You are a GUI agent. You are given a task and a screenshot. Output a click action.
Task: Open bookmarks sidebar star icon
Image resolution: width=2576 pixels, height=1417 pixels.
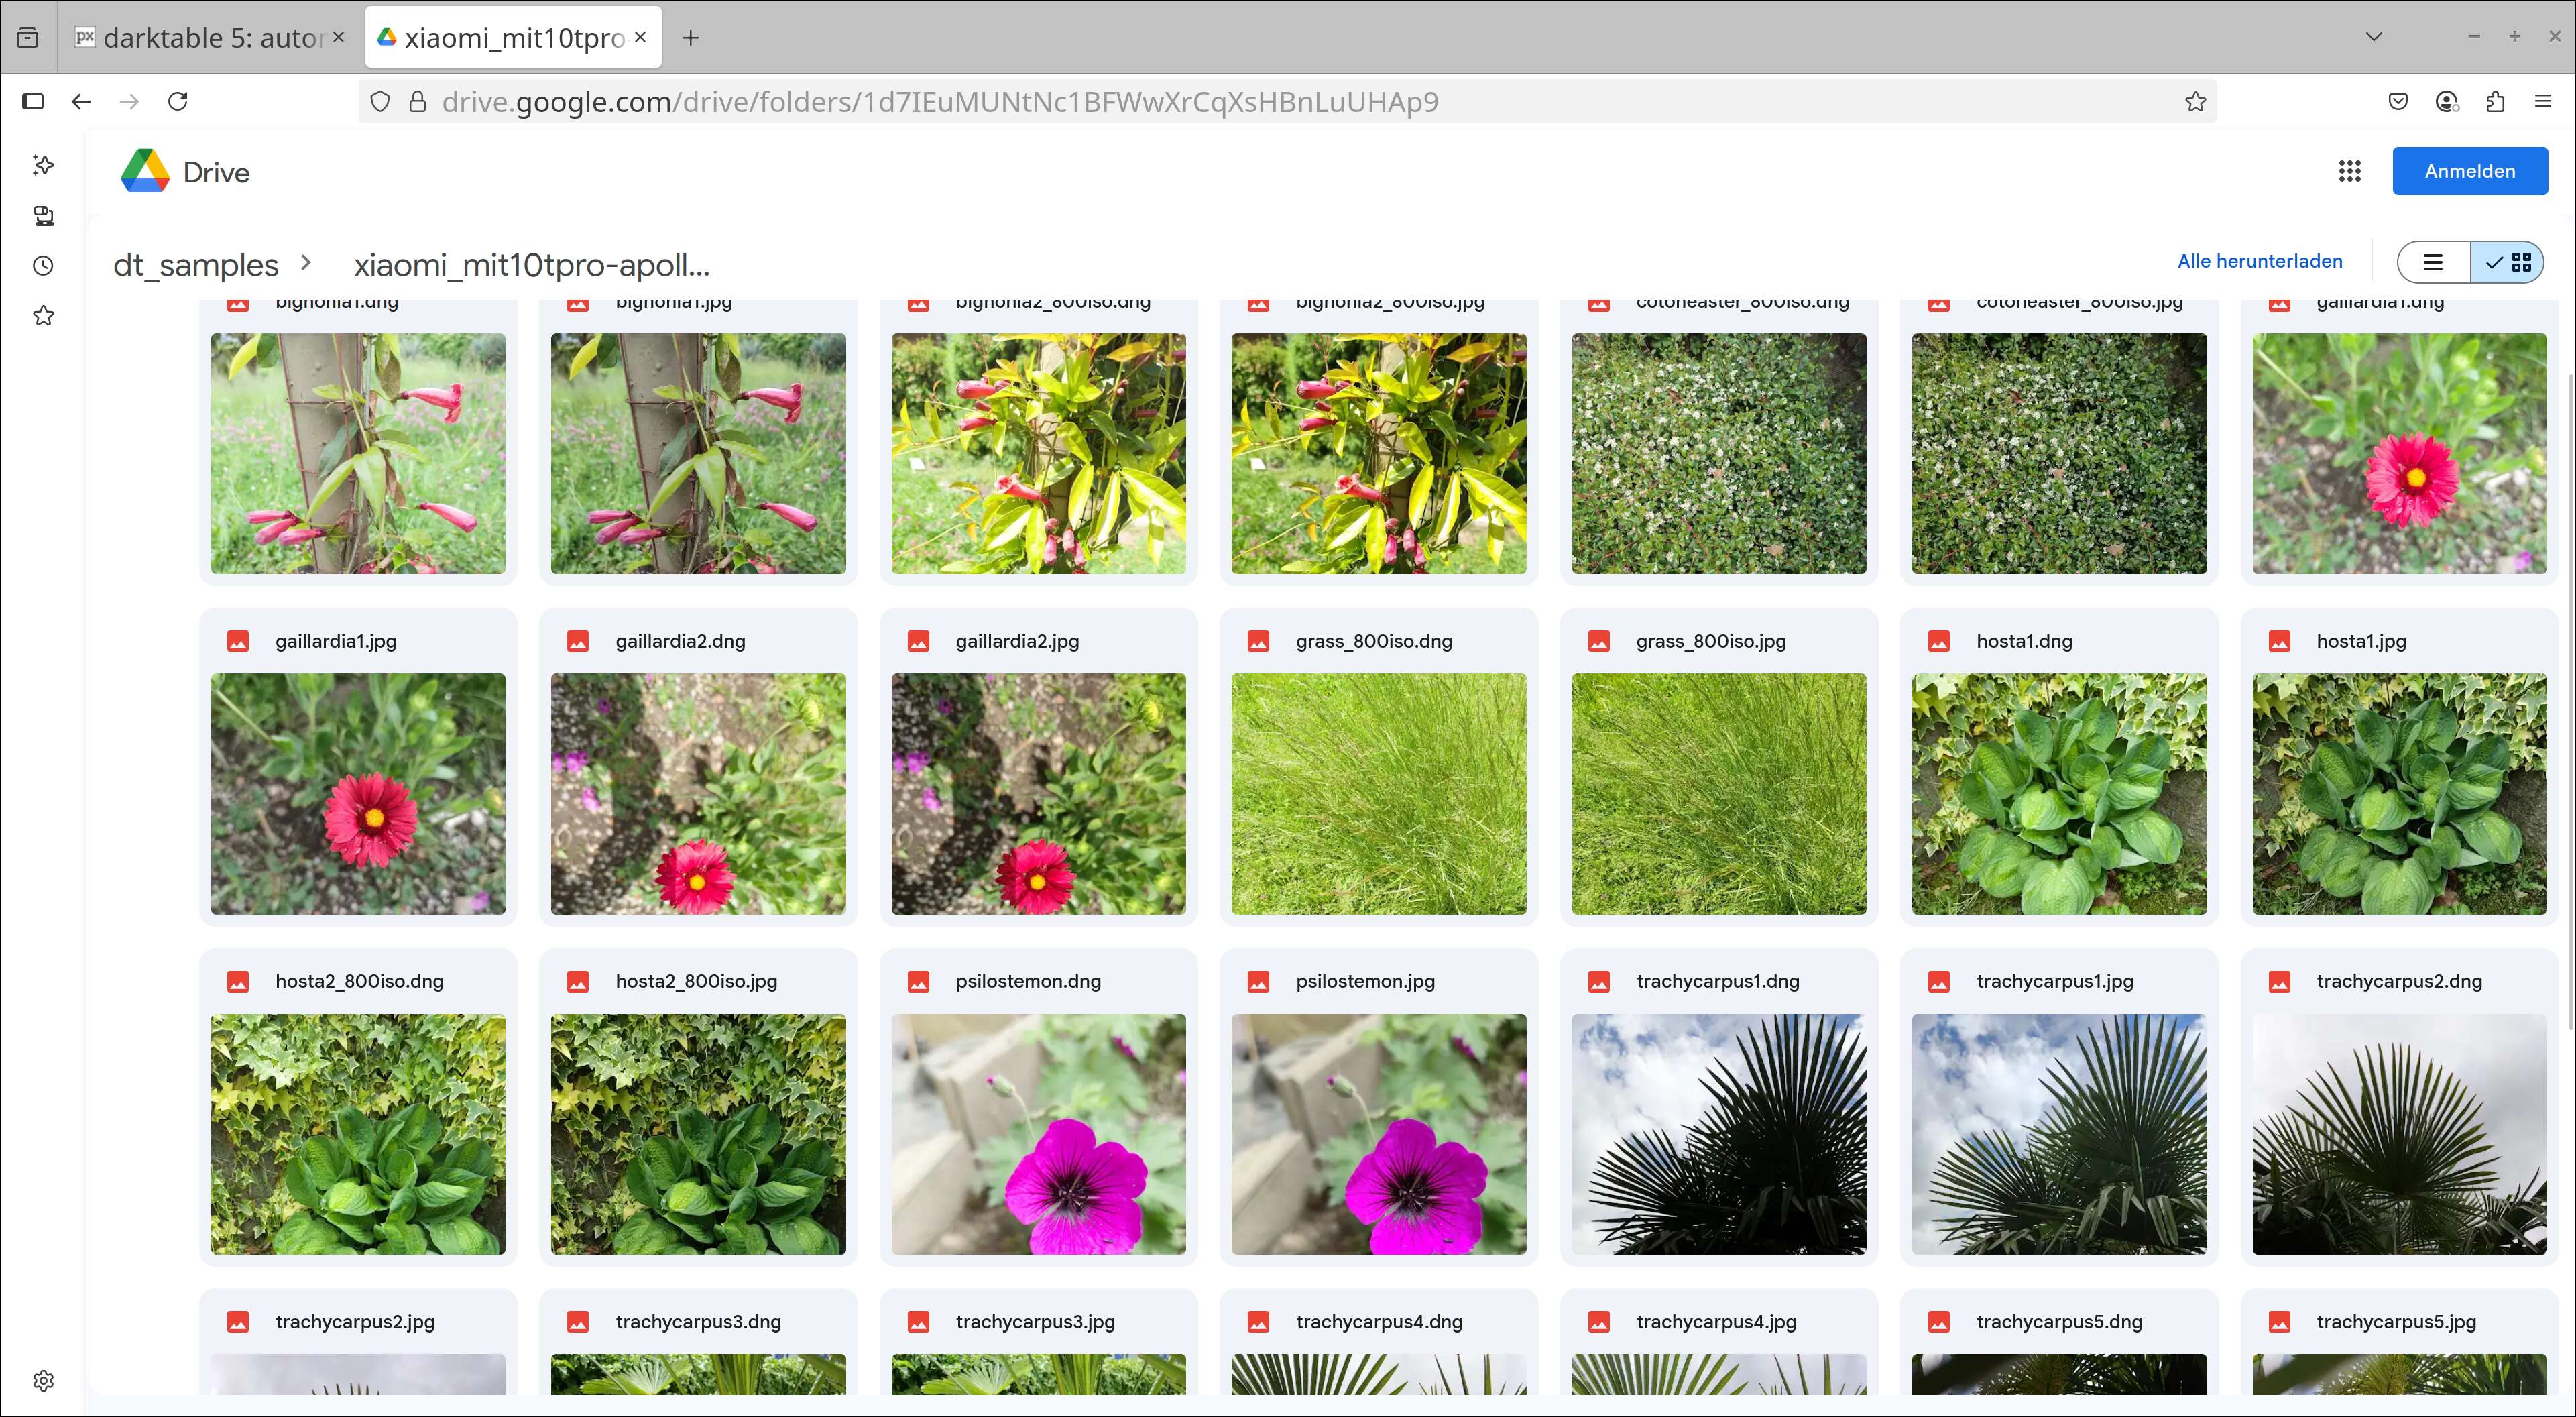43,316
